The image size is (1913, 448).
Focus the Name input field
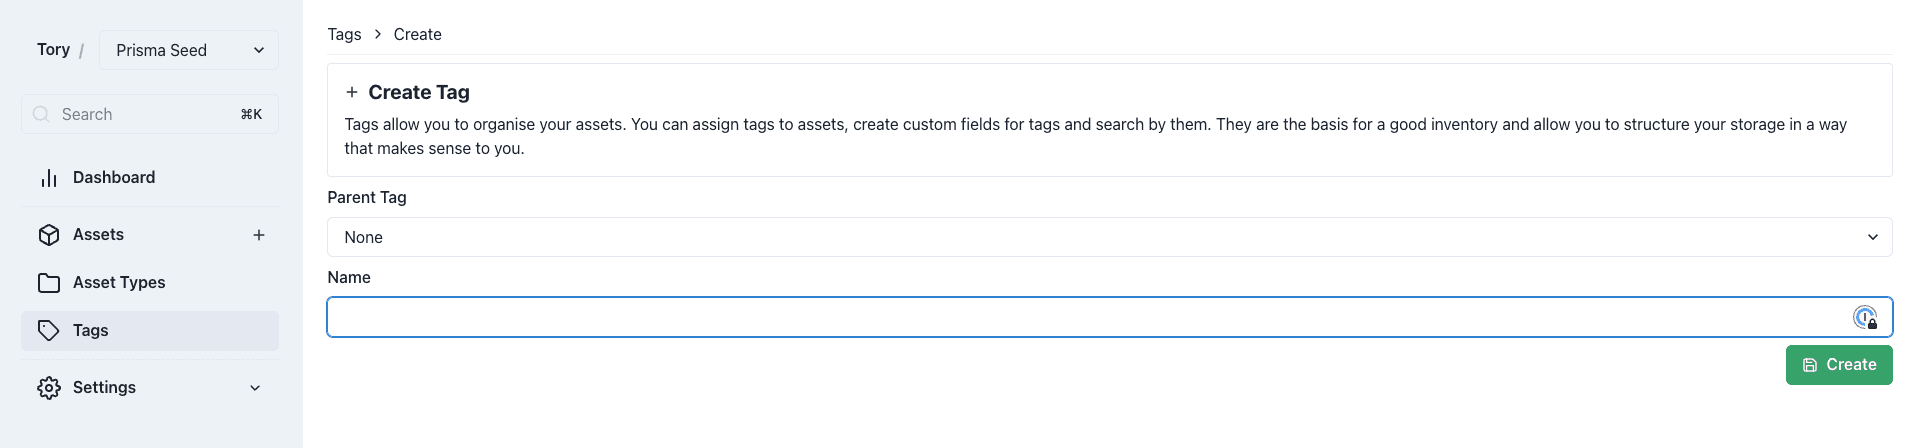(x=1110, y=317)
